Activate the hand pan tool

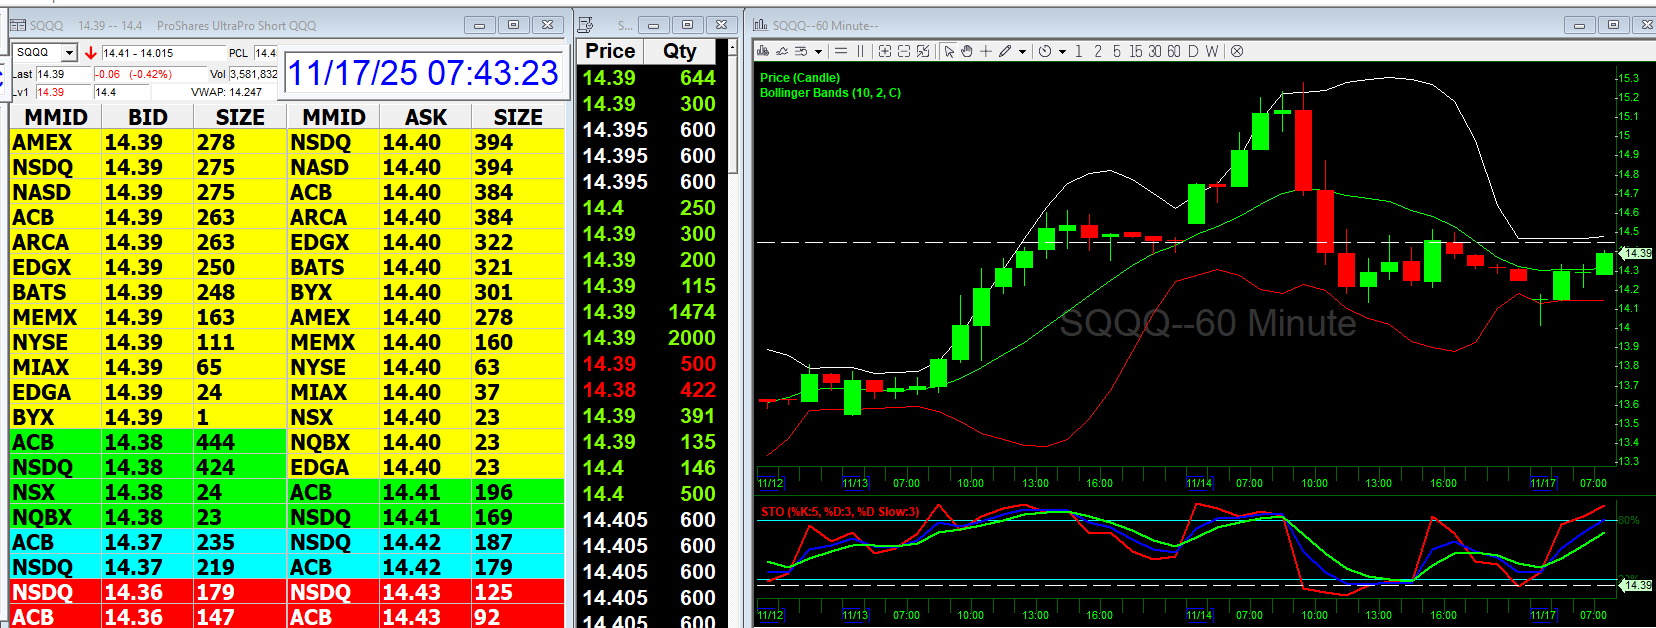[x=967, y=51]
